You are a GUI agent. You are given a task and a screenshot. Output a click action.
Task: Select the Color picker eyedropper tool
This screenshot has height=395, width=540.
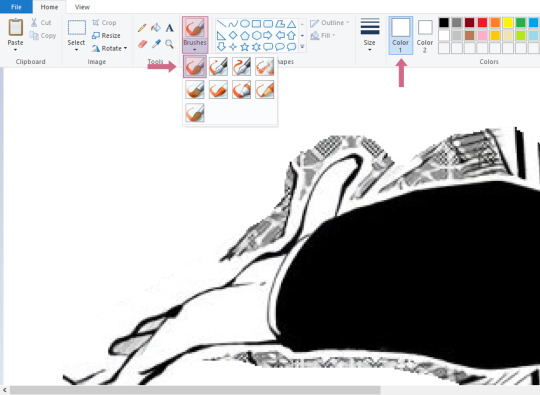(x=156, y=44)
